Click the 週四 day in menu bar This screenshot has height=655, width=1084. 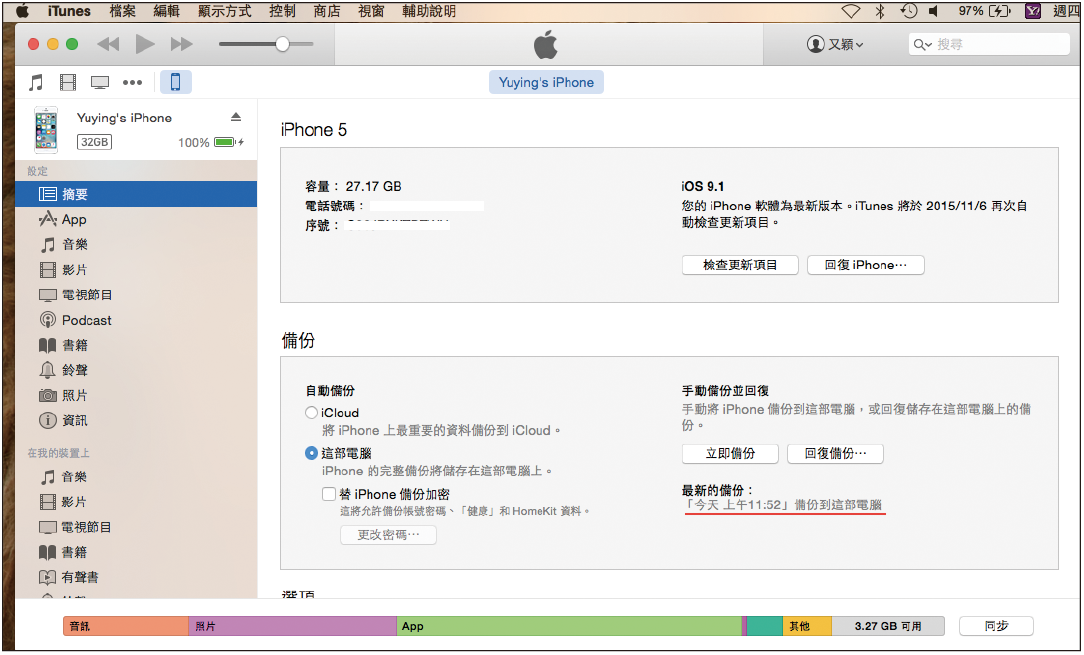coord(1065,11)
